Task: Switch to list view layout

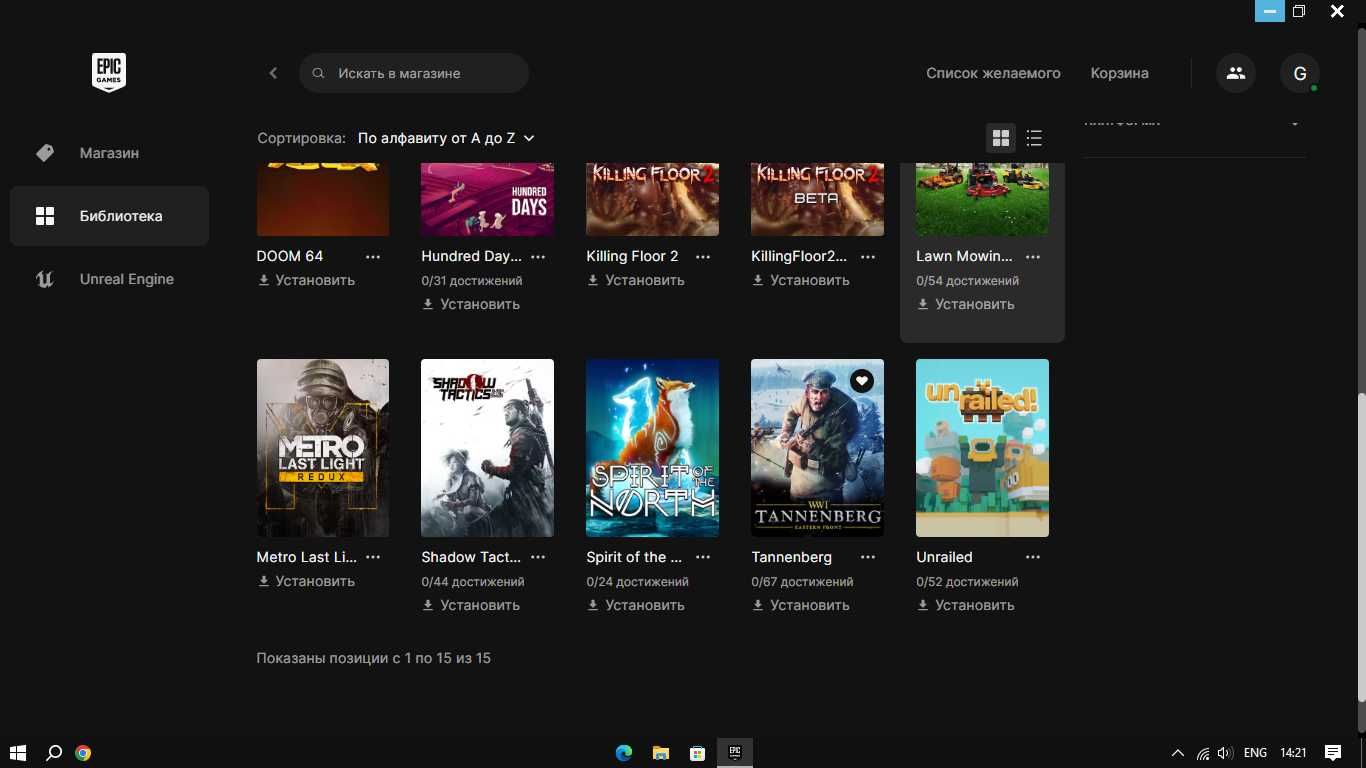Action: (1034, 138)
